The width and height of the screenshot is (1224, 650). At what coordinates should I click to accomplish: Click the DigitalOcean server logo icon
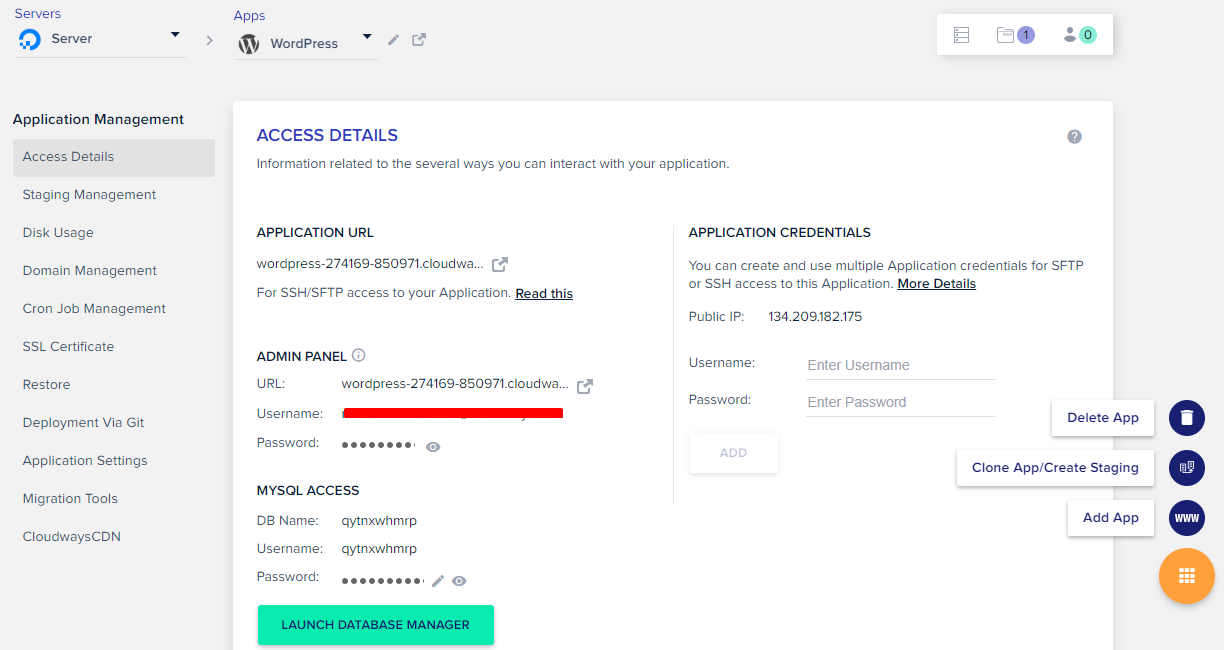(x=30, y=39)
